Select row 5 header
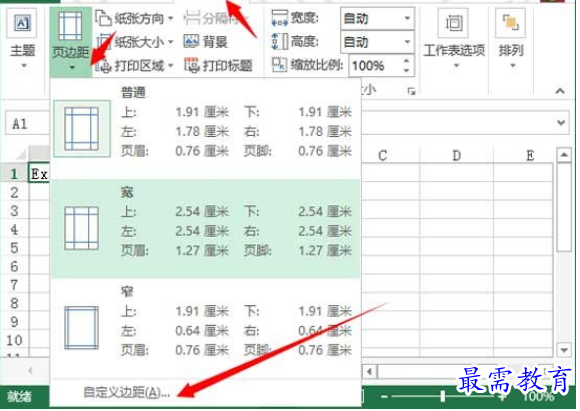580x411 pixels. pos(14,247)
